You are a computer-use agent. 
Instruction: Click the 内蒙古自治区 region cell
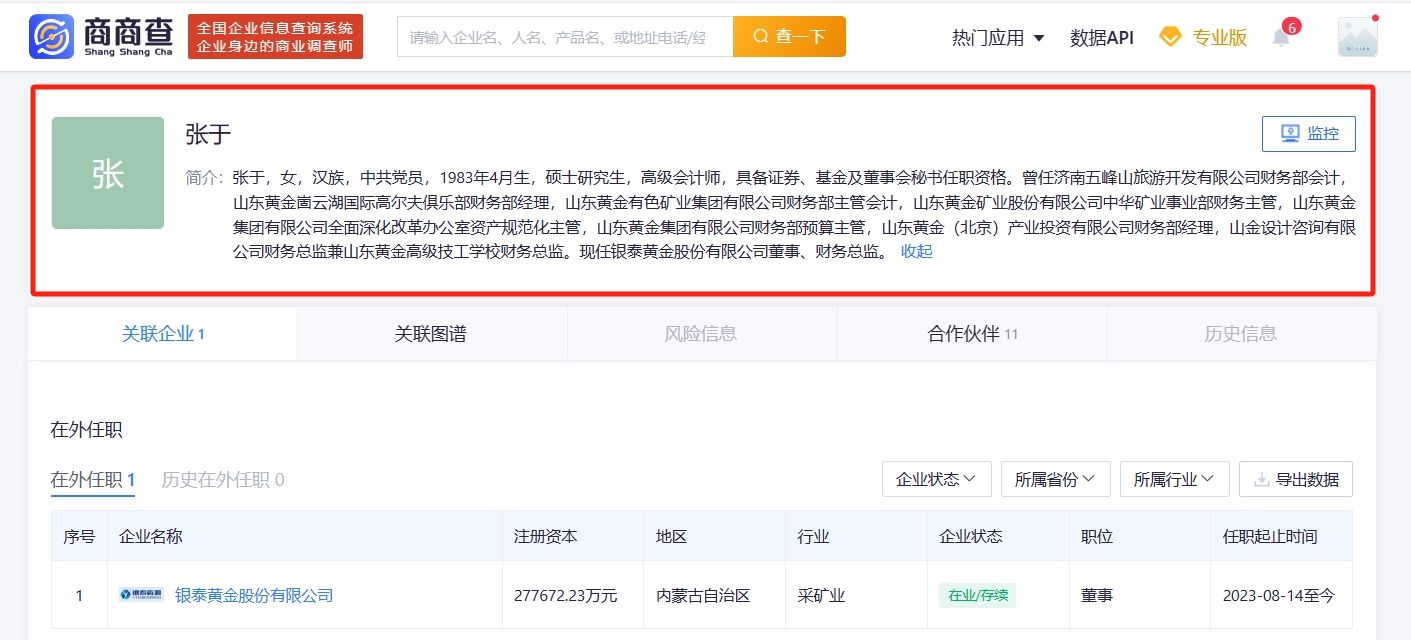coord(703,595)
